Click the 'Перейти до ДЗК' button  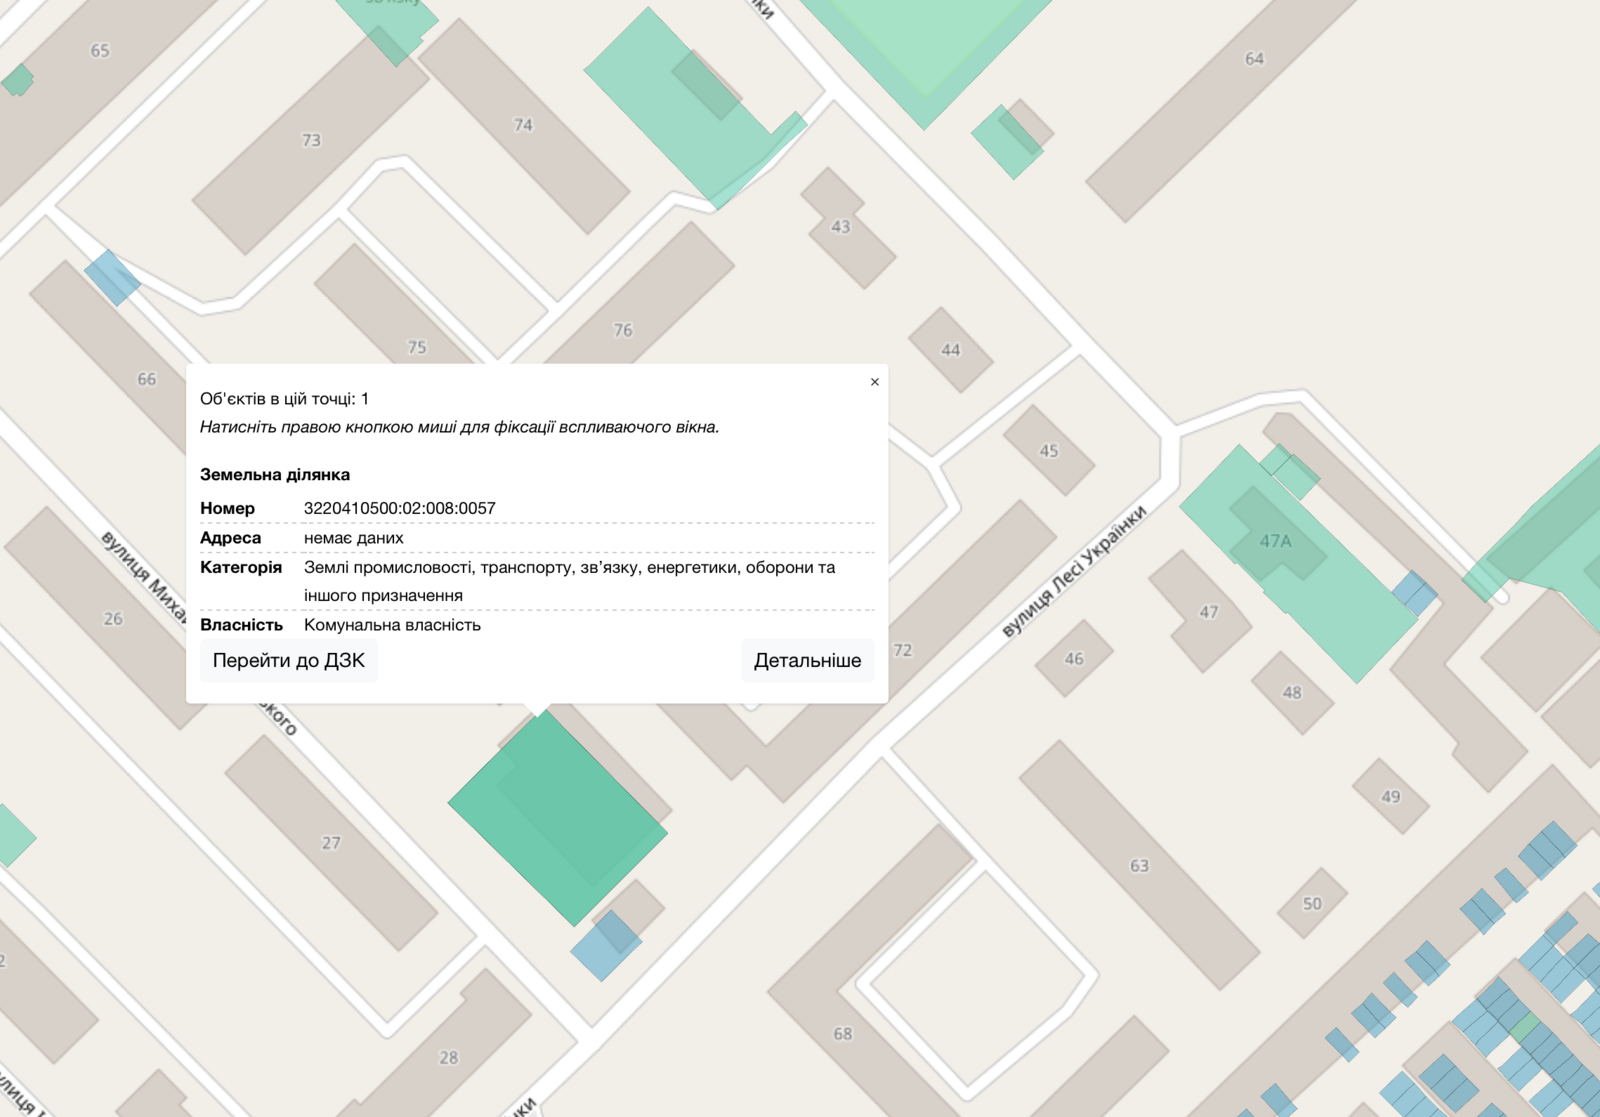pyautogui.click(x=288, y=661)
